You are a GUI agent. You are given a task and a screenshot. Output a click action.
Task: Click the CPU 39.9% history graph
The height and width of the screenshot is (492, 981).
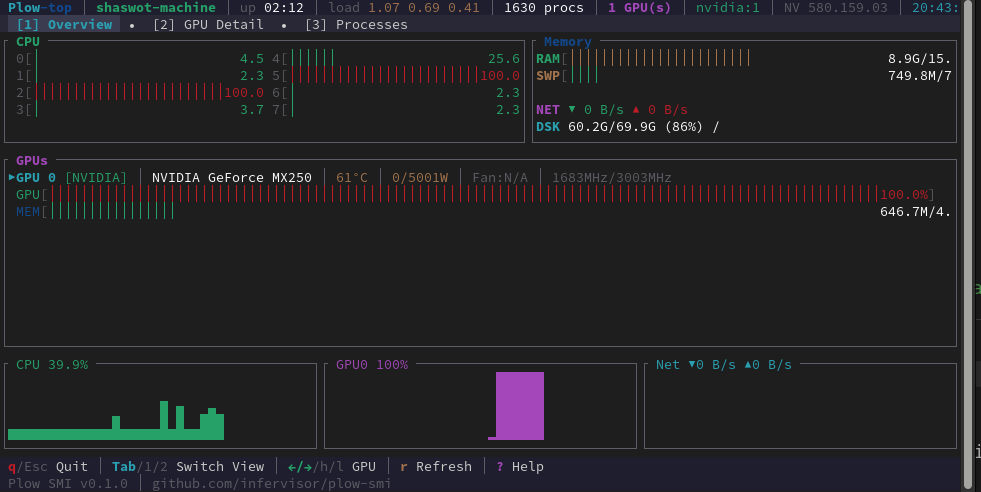click(x=160, y=406)
